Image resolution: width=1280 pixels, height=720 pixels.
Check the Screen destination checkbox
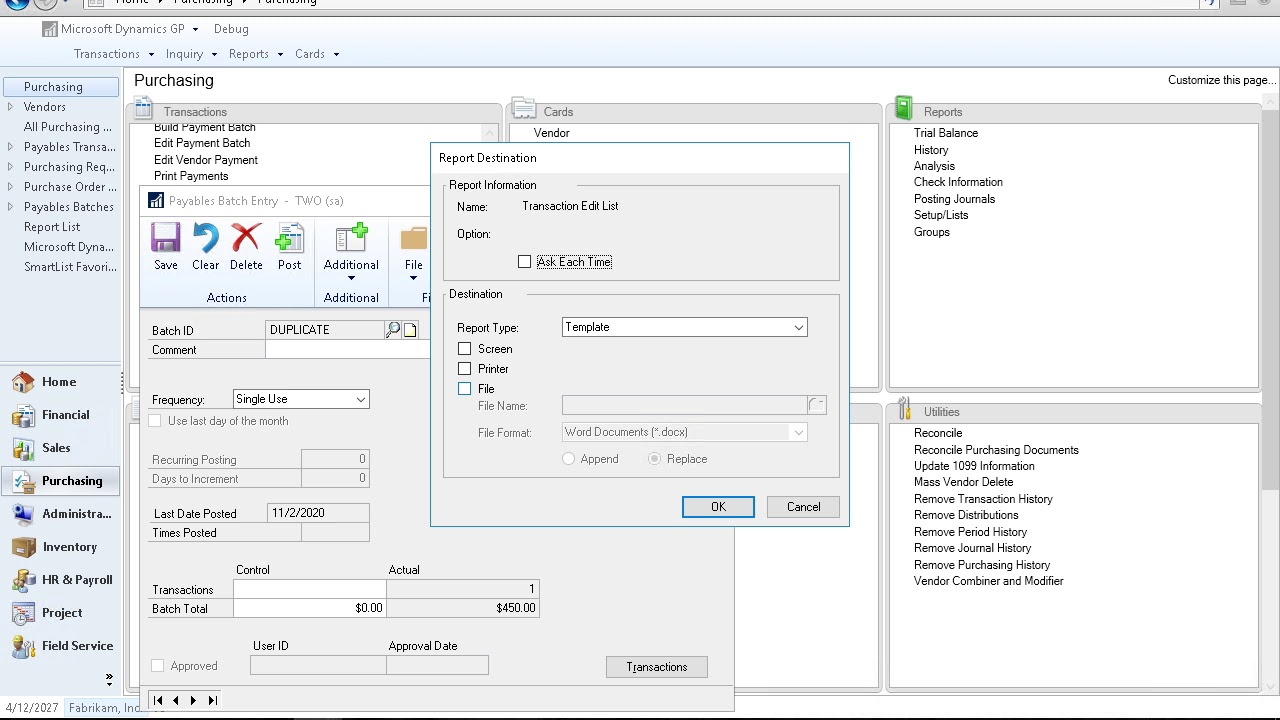click(464, 349)
